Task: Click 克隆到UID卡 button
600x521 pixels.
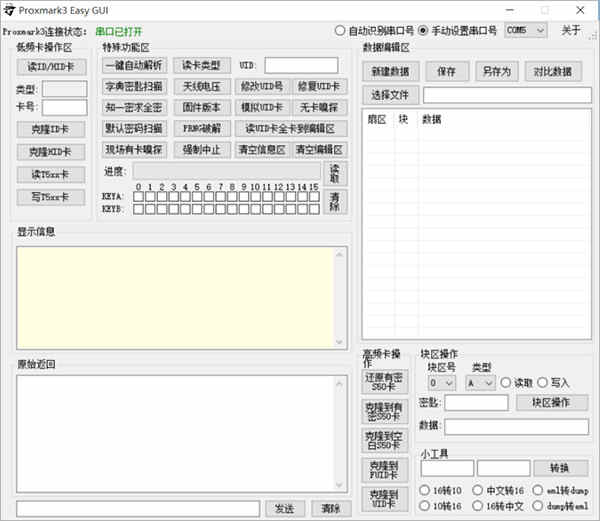Action: (384, 500)
